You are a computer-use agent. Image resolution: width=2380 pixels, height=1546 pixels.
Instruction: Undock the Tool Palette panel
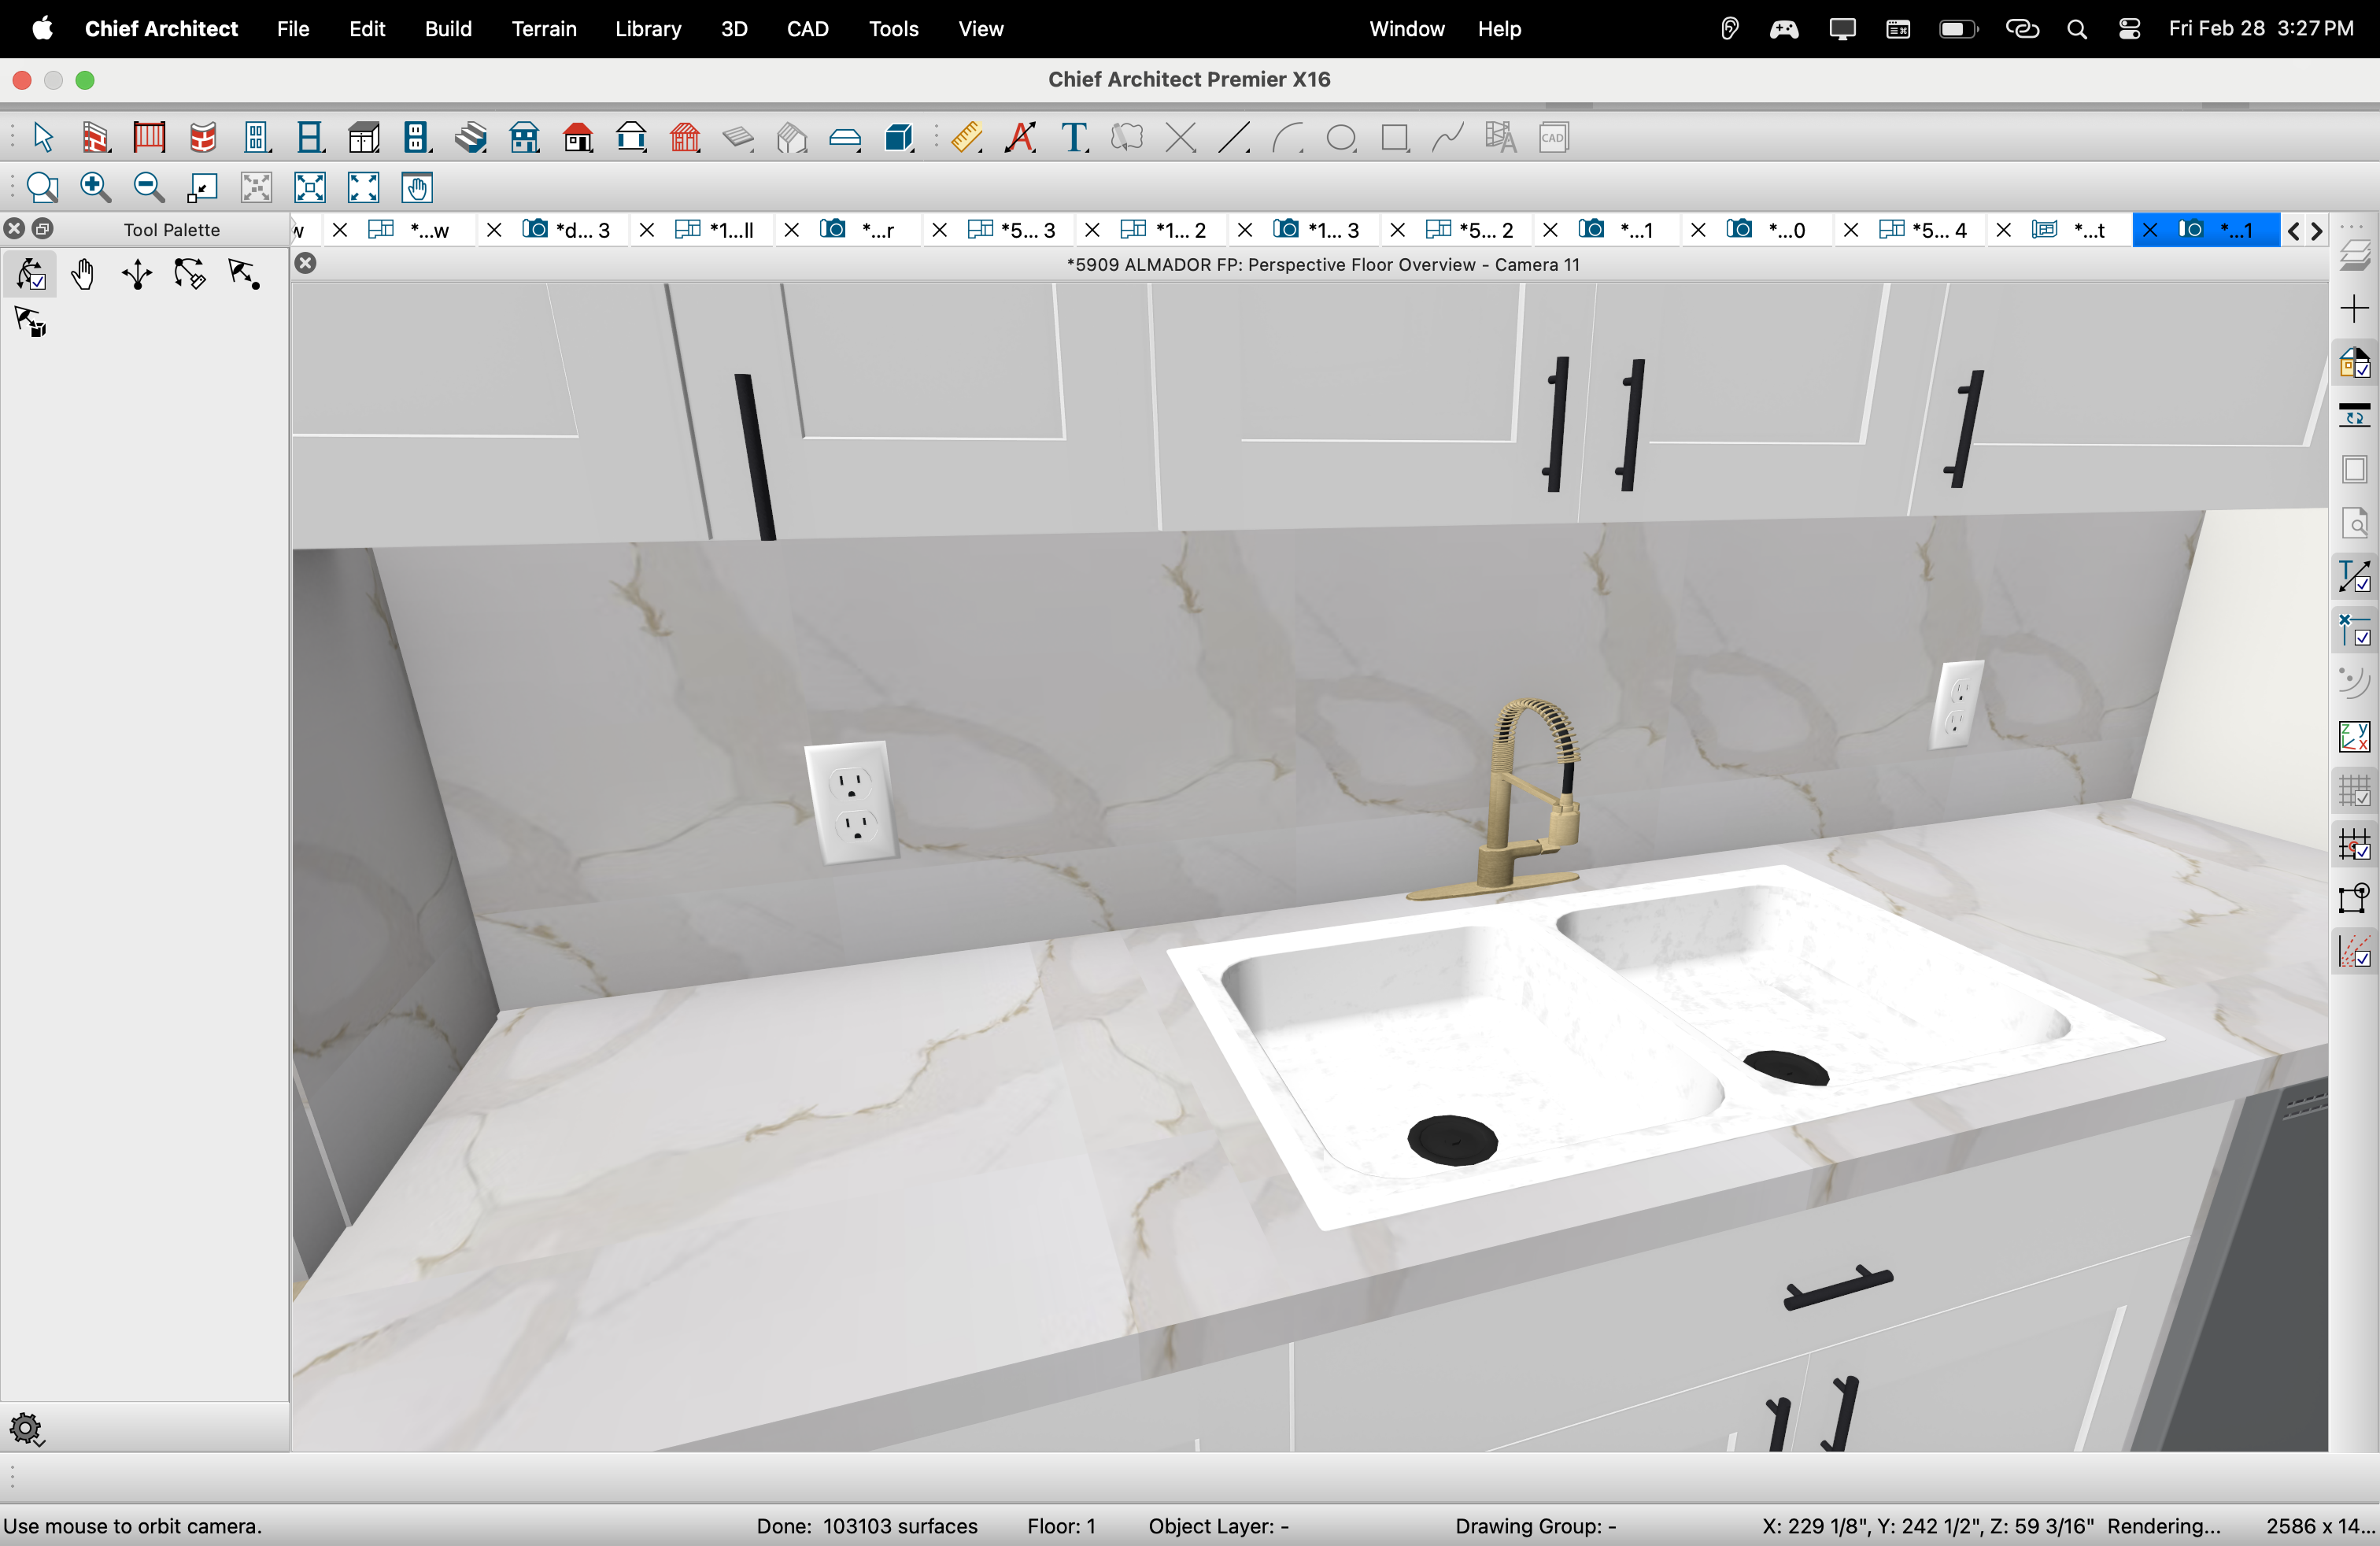(x=43, y=229)
